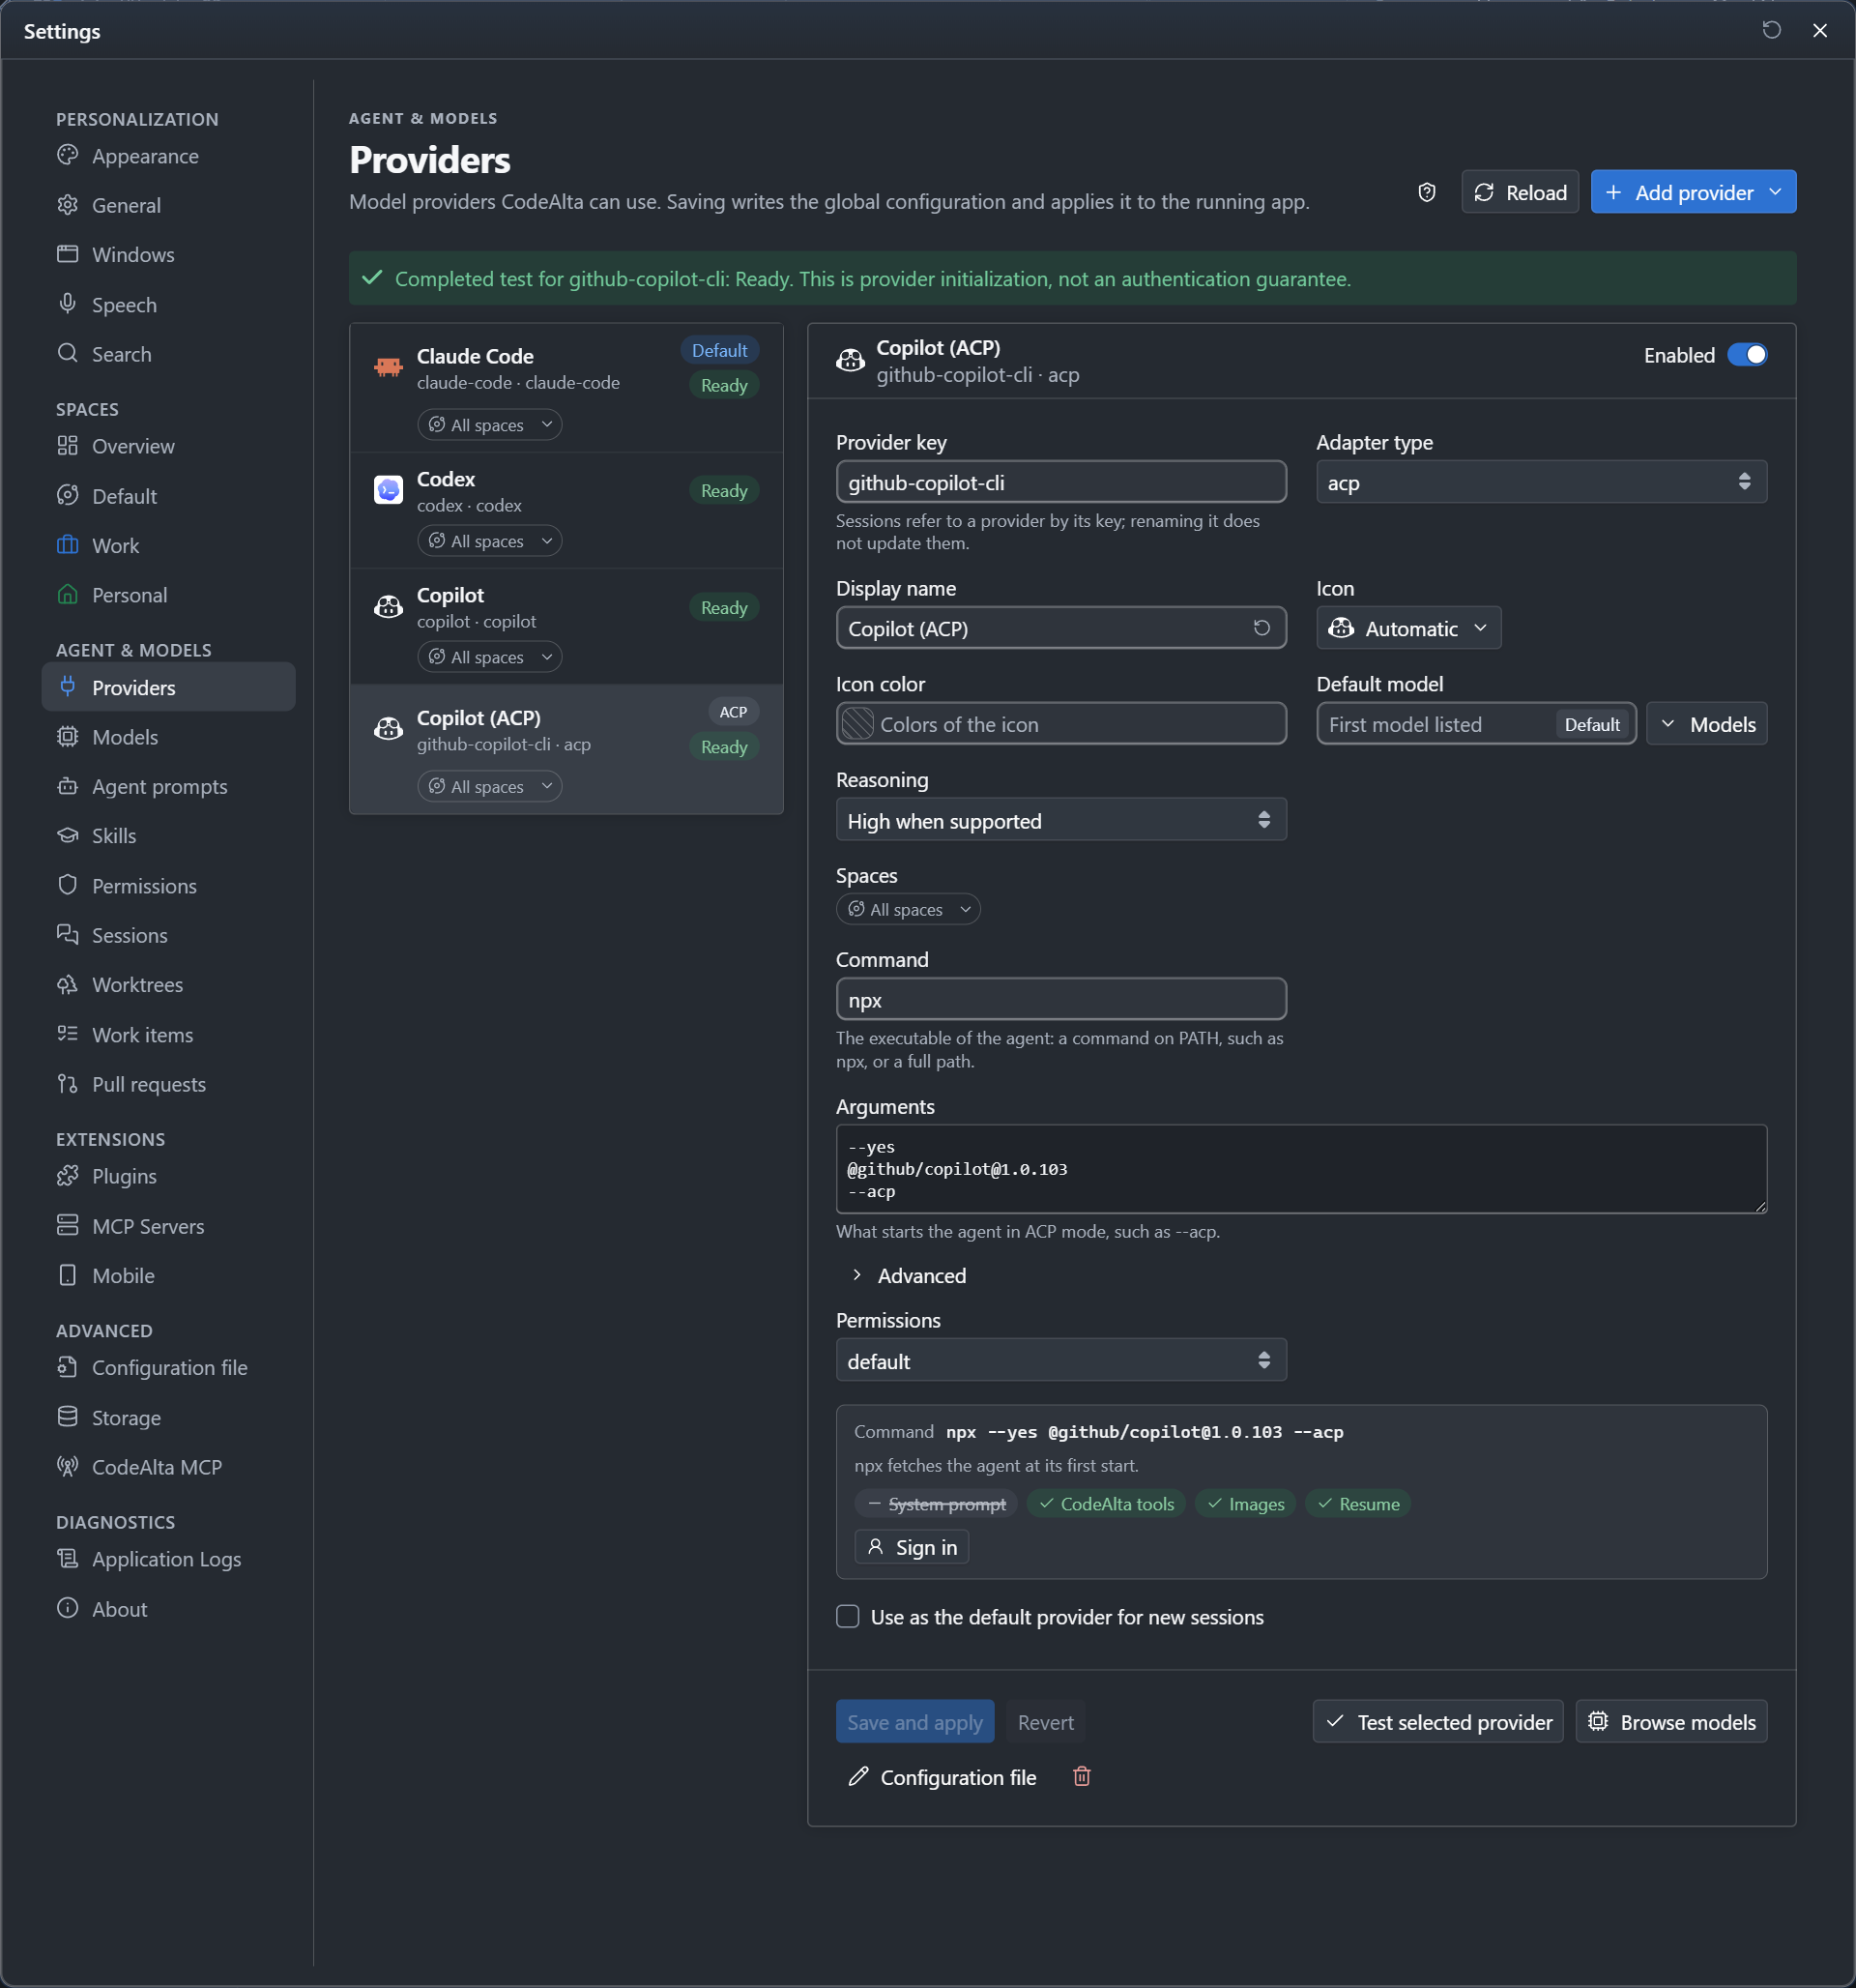This screenshot has height=1988, width=1856.
Task: Open All spaces dropdown under Claude Code
Action: pos(489,425)
